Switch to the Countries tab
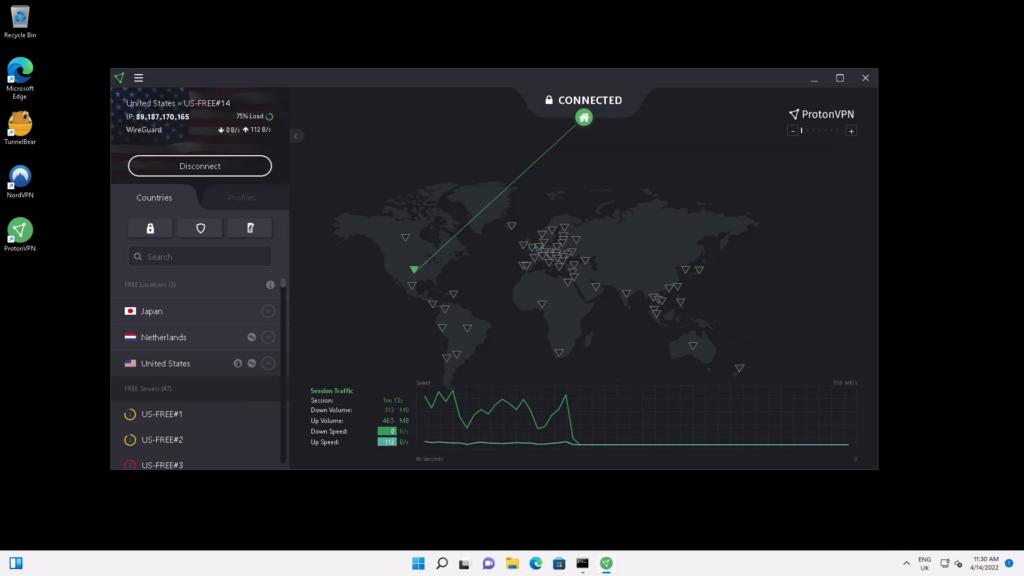The height and width of the screenshot is (576, 1024). pos(154,197)
